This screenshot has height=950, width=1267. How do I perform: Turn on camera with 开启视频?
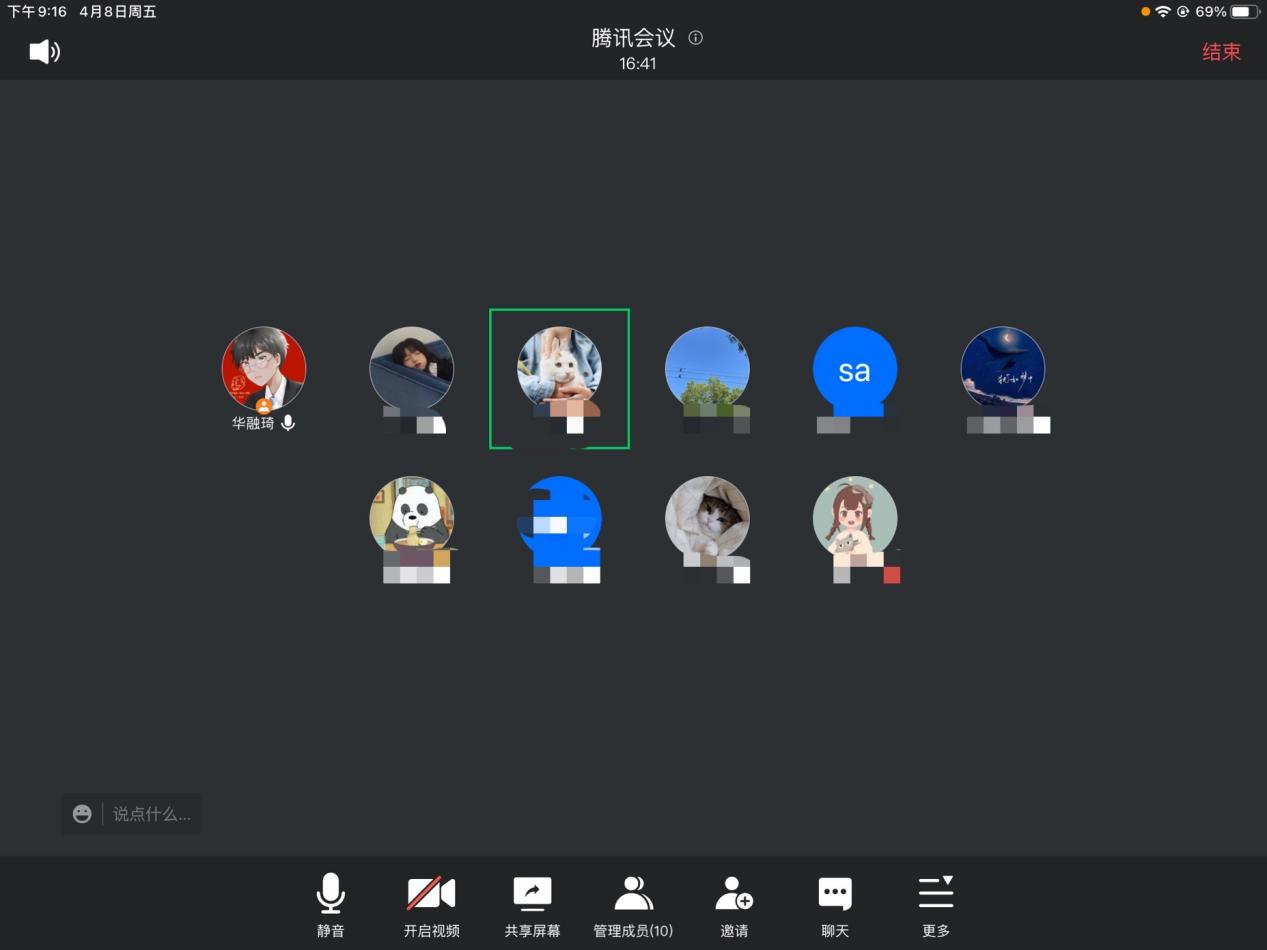[431, 906]
